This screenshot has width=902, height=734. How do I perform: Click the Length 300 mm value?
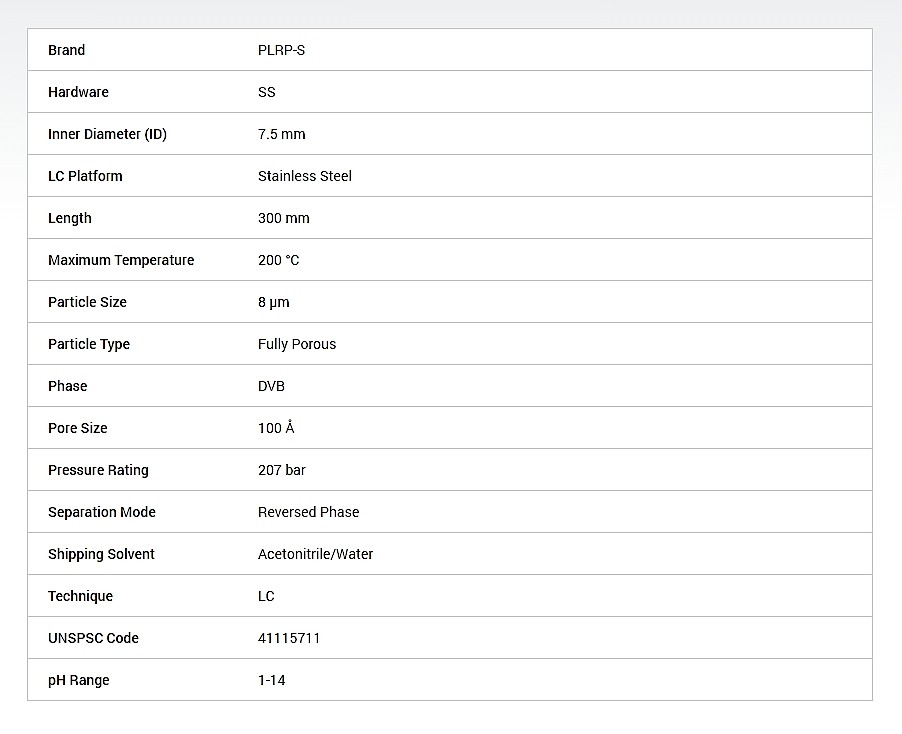point(284,218)
